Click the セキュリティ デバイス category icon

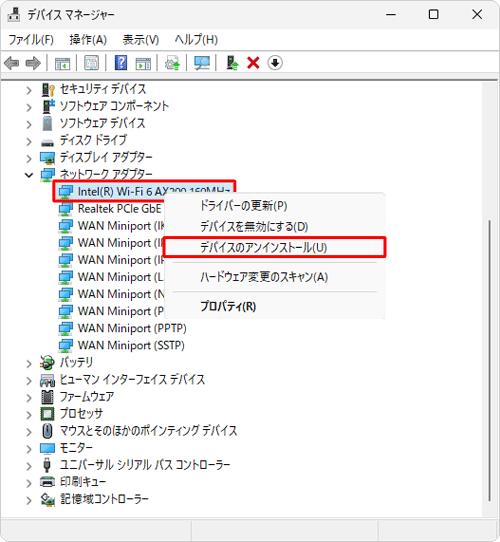click(x=48, y=90)
